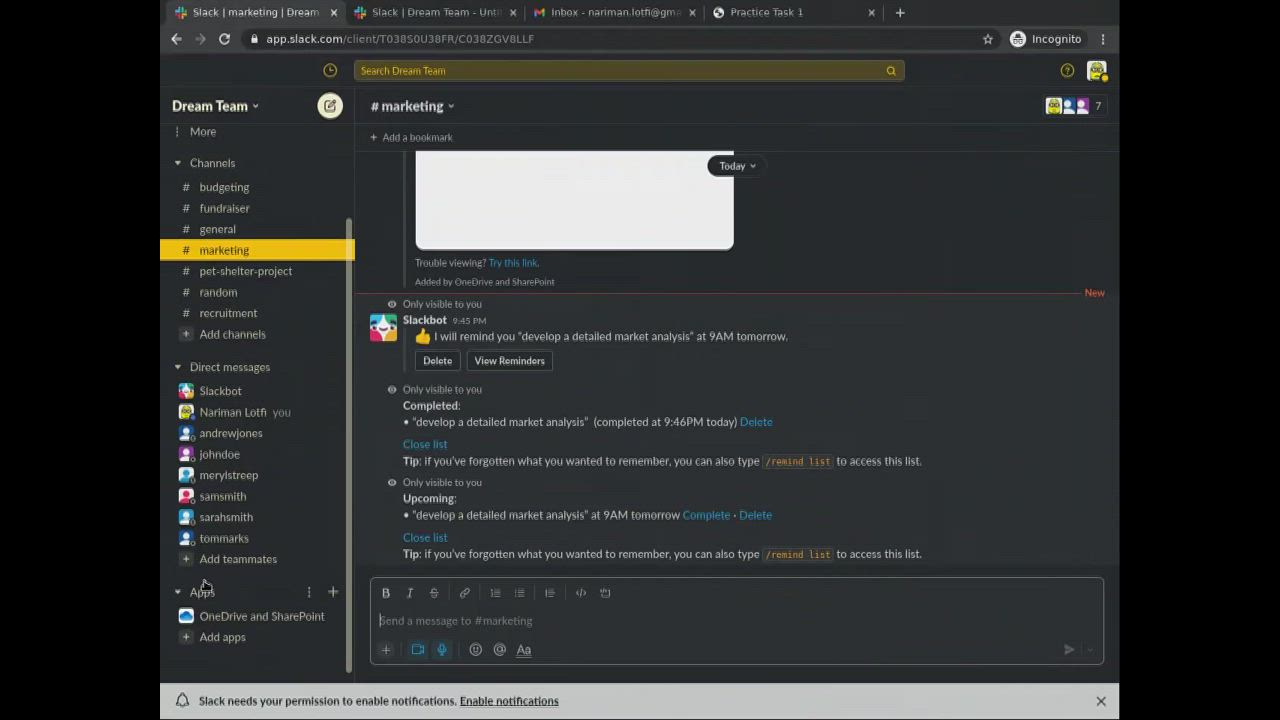Viewport: 1280px width, 720px height.
Task: Click the Enable notifications link
Action: pyautogui.click(x=509, y=701)
